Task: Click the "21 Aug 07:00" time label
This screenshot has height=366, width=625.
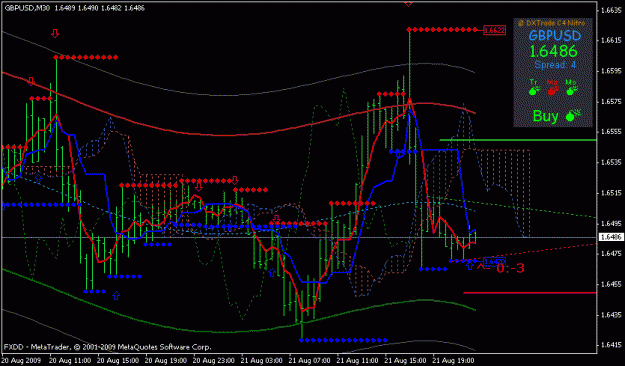Action: click(x=309, y=360)
